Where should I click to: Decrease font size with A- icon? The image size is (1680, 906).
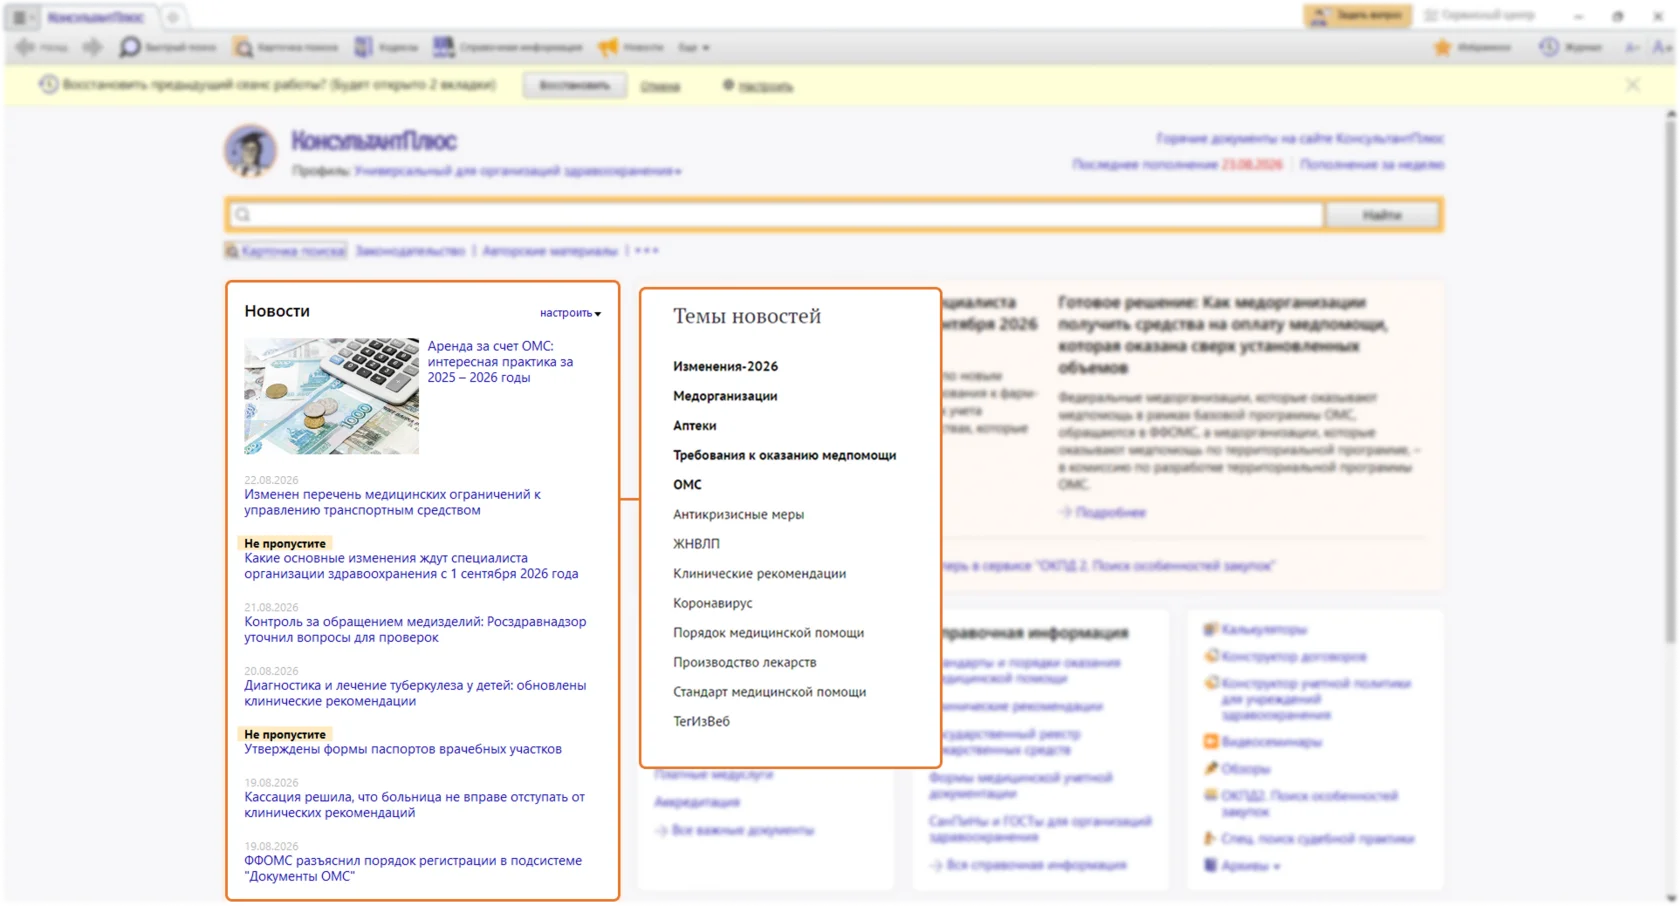1632,47
